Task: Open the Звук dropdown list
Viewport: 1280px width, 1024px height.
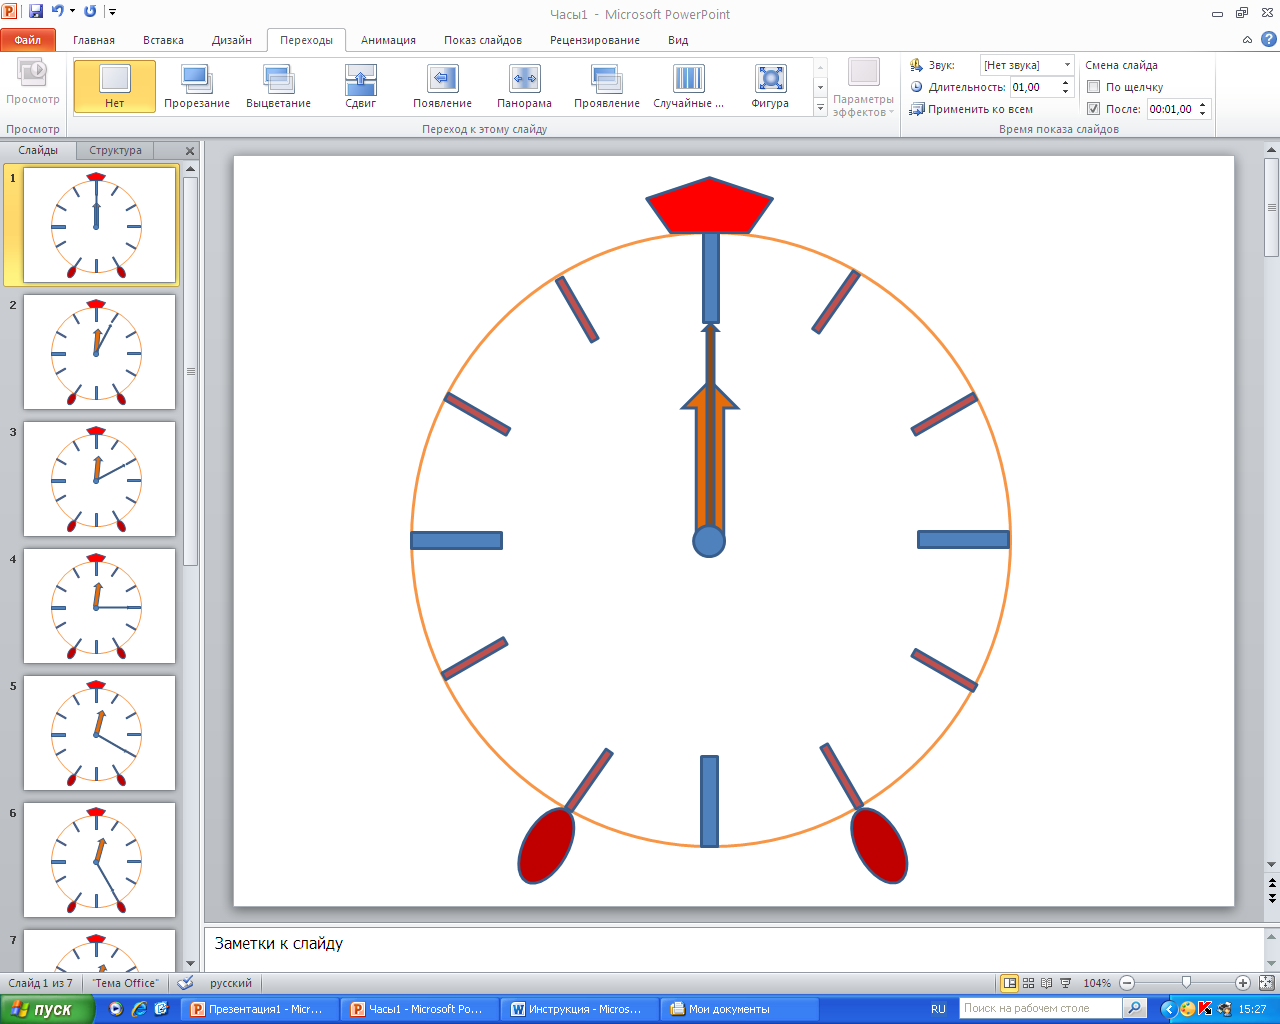Action: (1067, 65)
